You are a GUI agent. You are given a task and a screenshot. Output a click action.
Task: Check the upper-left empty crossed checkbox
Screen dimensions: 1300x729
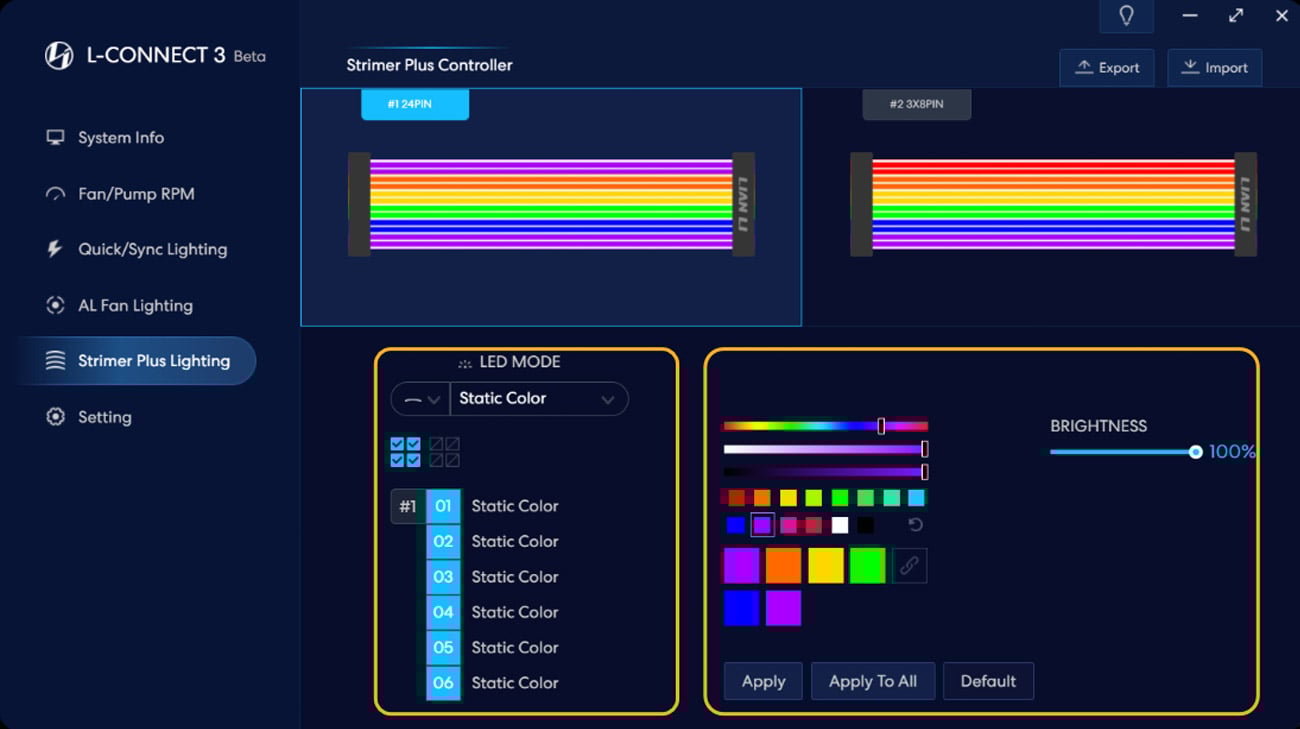(x=436, y=444)
